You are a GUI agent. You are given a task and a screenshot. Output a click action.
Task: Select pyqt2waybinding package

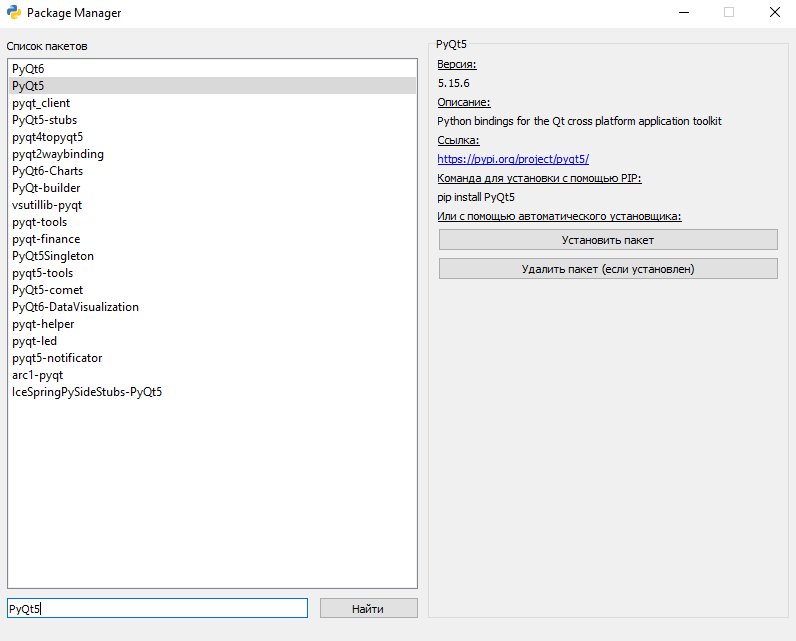coord(212,154)
